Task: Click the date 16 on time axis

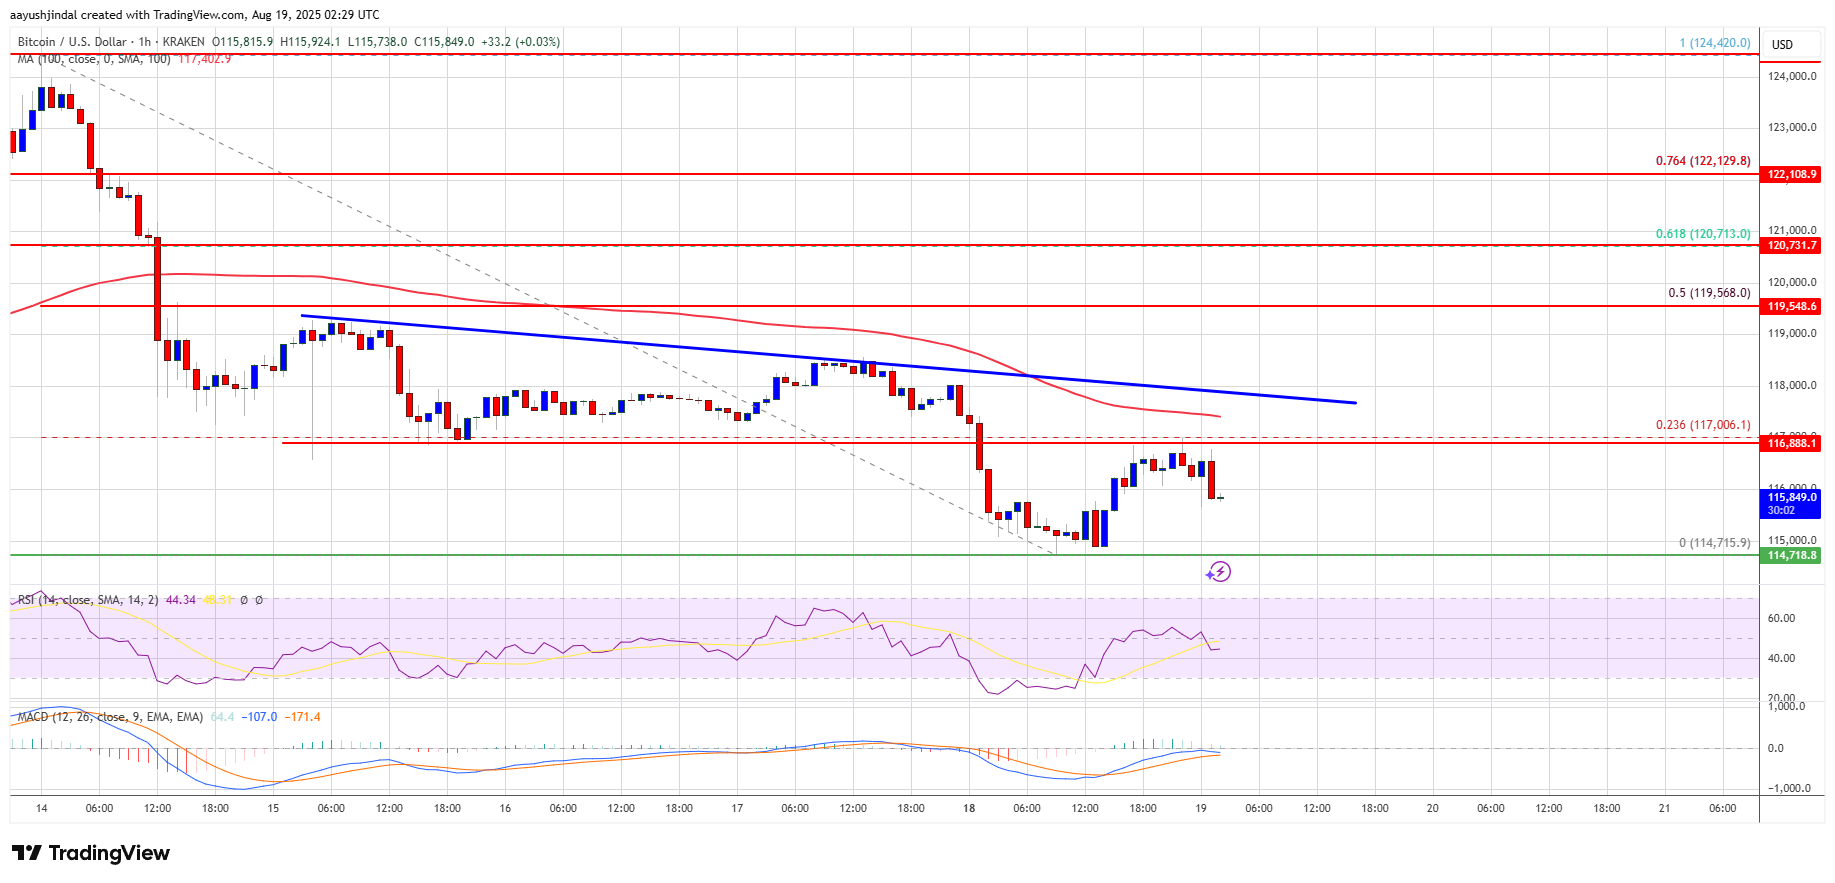Action: [x=505, y=808]
